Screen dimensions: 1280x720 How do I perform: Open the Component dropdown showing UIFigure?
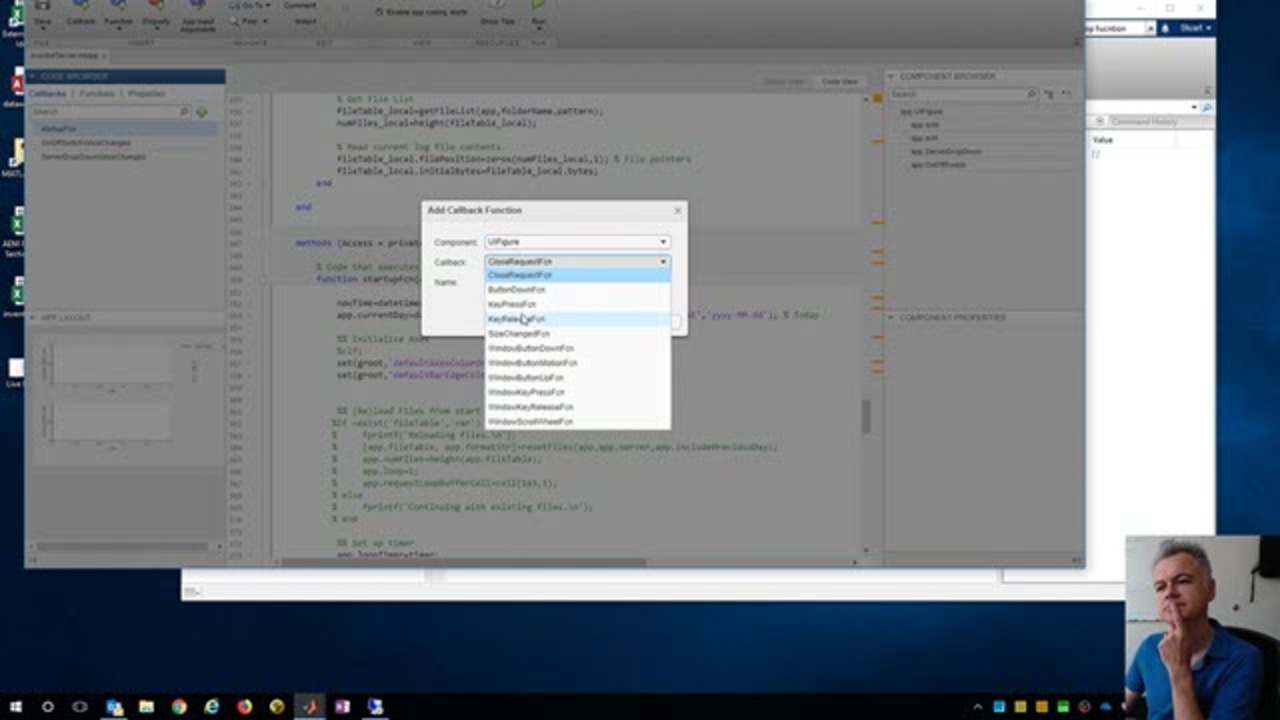pos(577,242)
